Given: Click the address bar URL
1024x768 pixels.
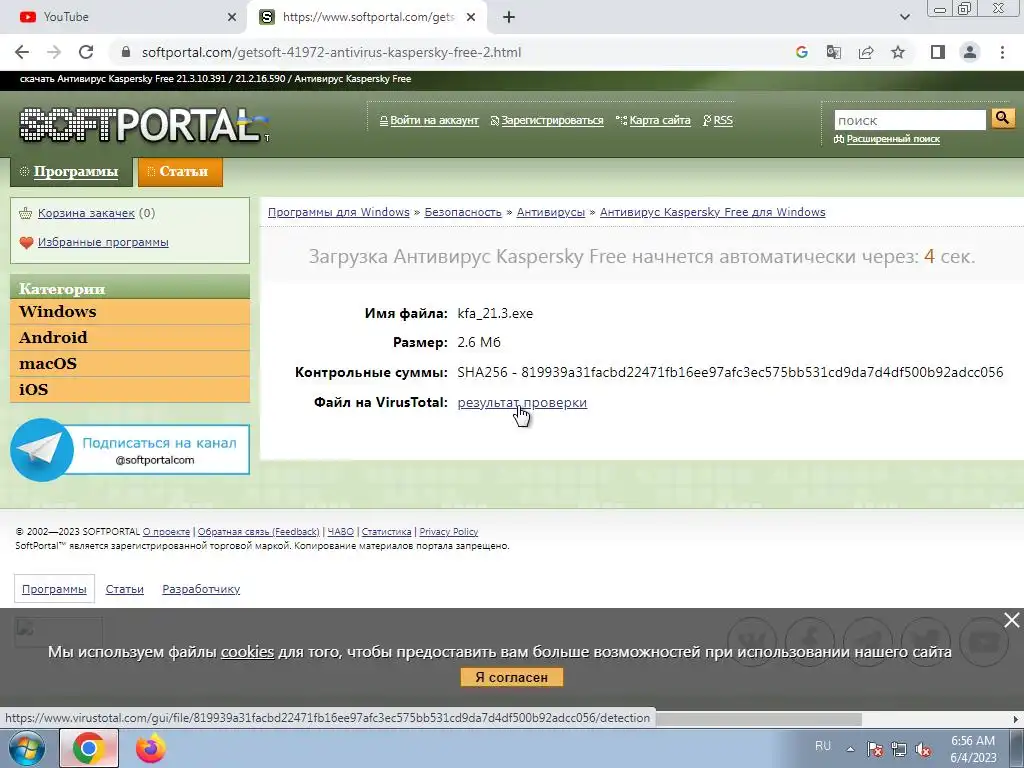Looking at the screenshot, I should tap(331, 52).
